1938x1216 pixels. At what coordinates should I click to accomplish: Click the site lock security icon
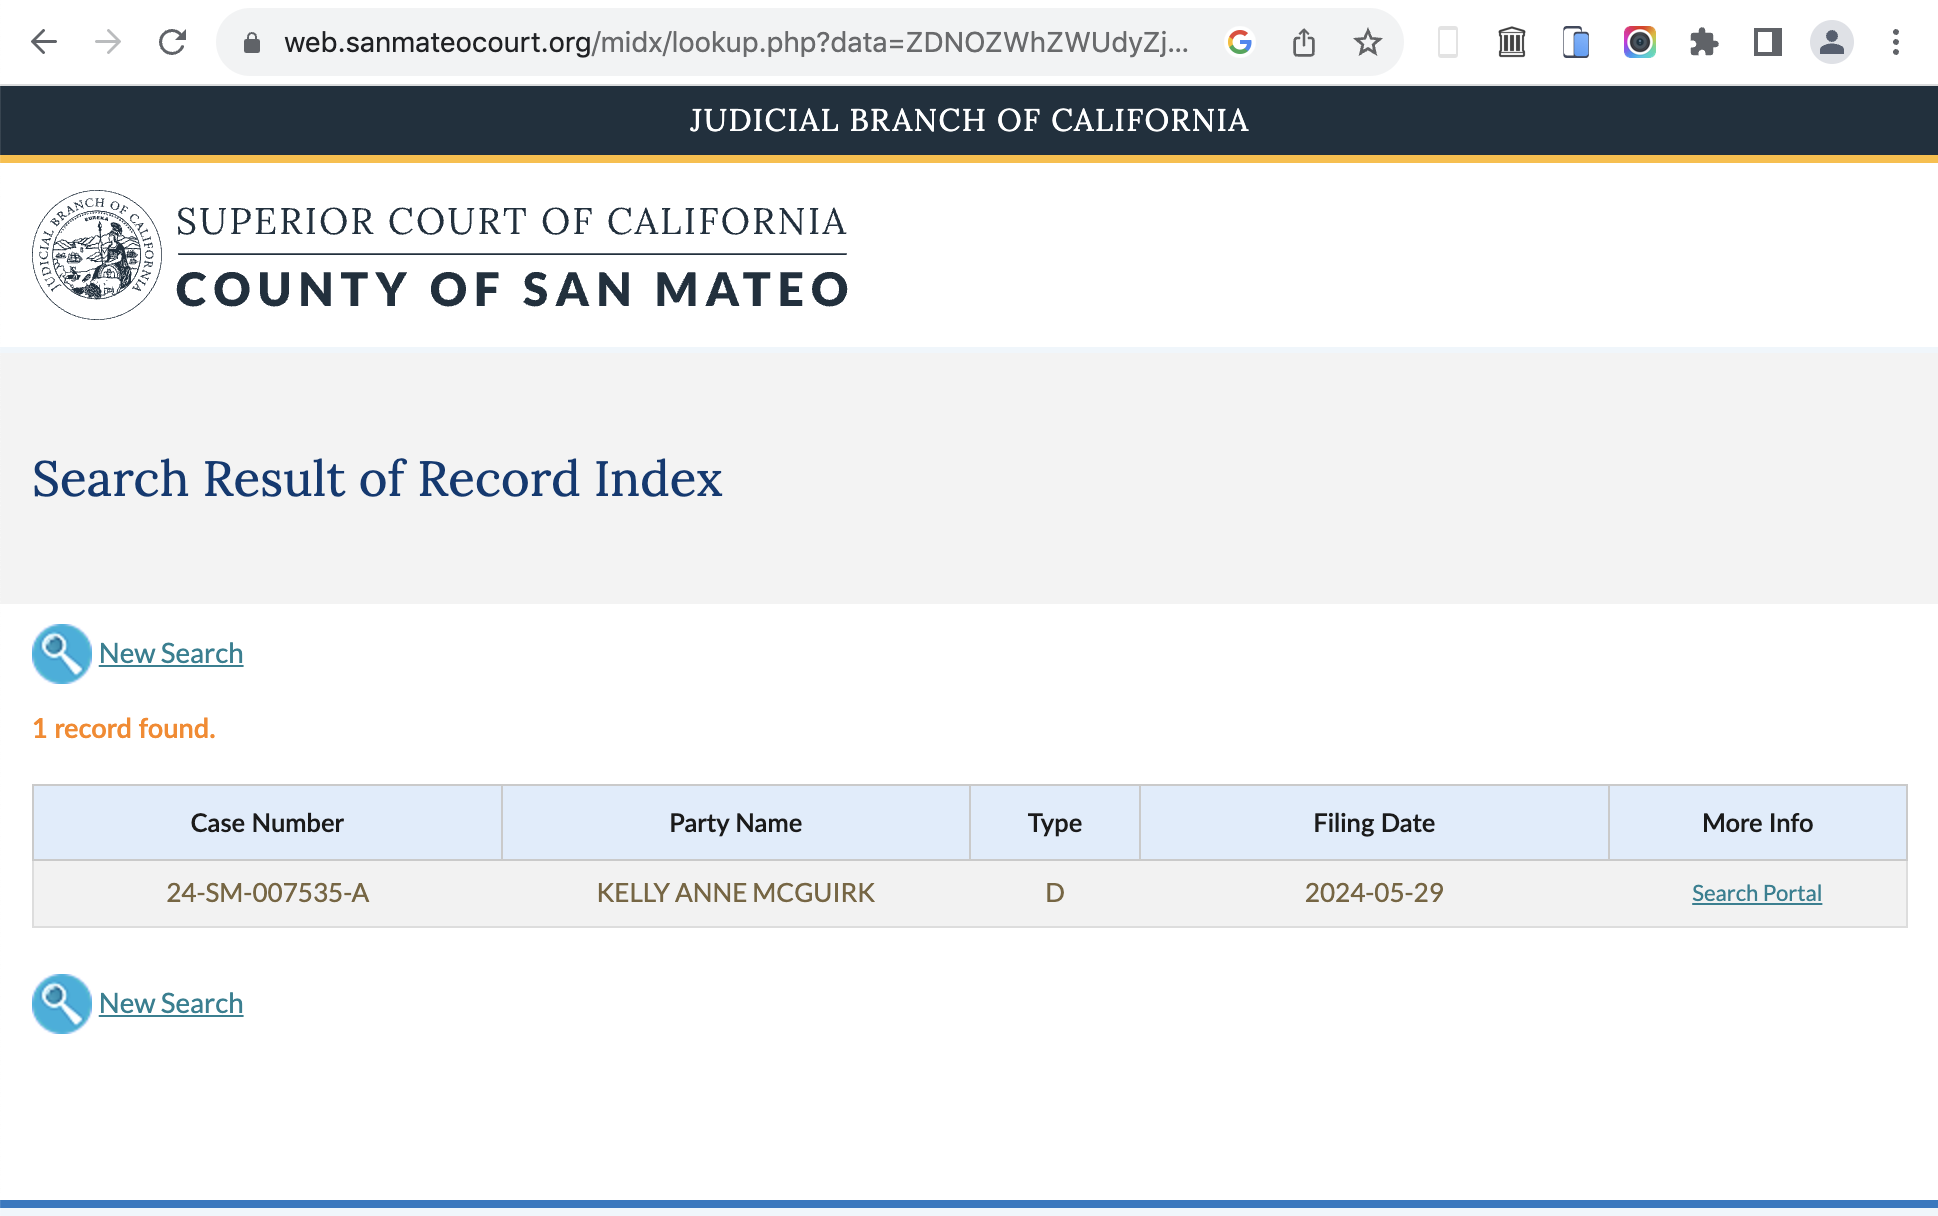tap(252, 42)
